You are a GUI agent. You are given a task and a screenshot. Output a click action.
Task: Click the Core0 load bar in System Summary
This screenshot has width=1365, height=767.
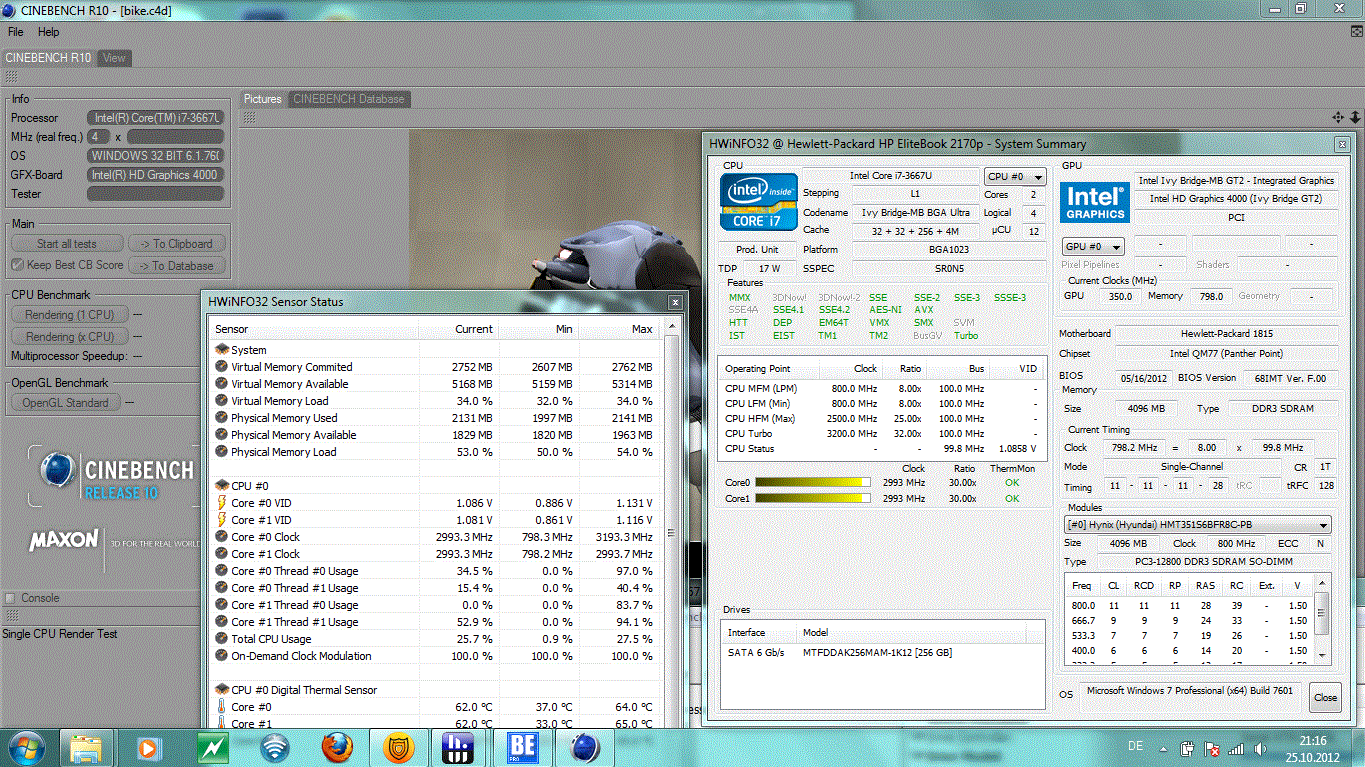pos(812,482)
